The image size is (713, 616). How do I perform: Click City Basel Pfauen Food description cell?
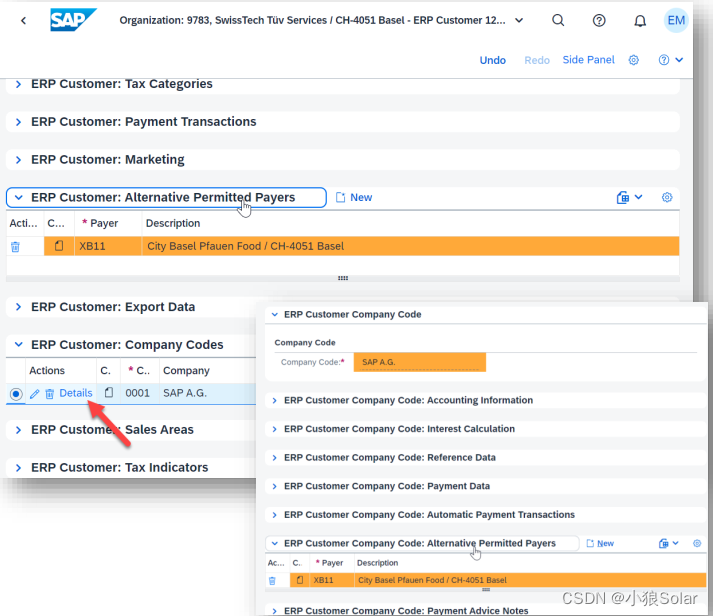[411, 246]
